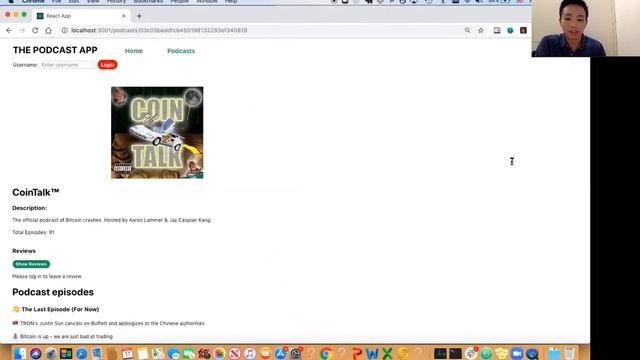The height and width of the screenshot is (360, 640).
Task: Click the Total Episodes: 91 text
Action: point(33,232)
